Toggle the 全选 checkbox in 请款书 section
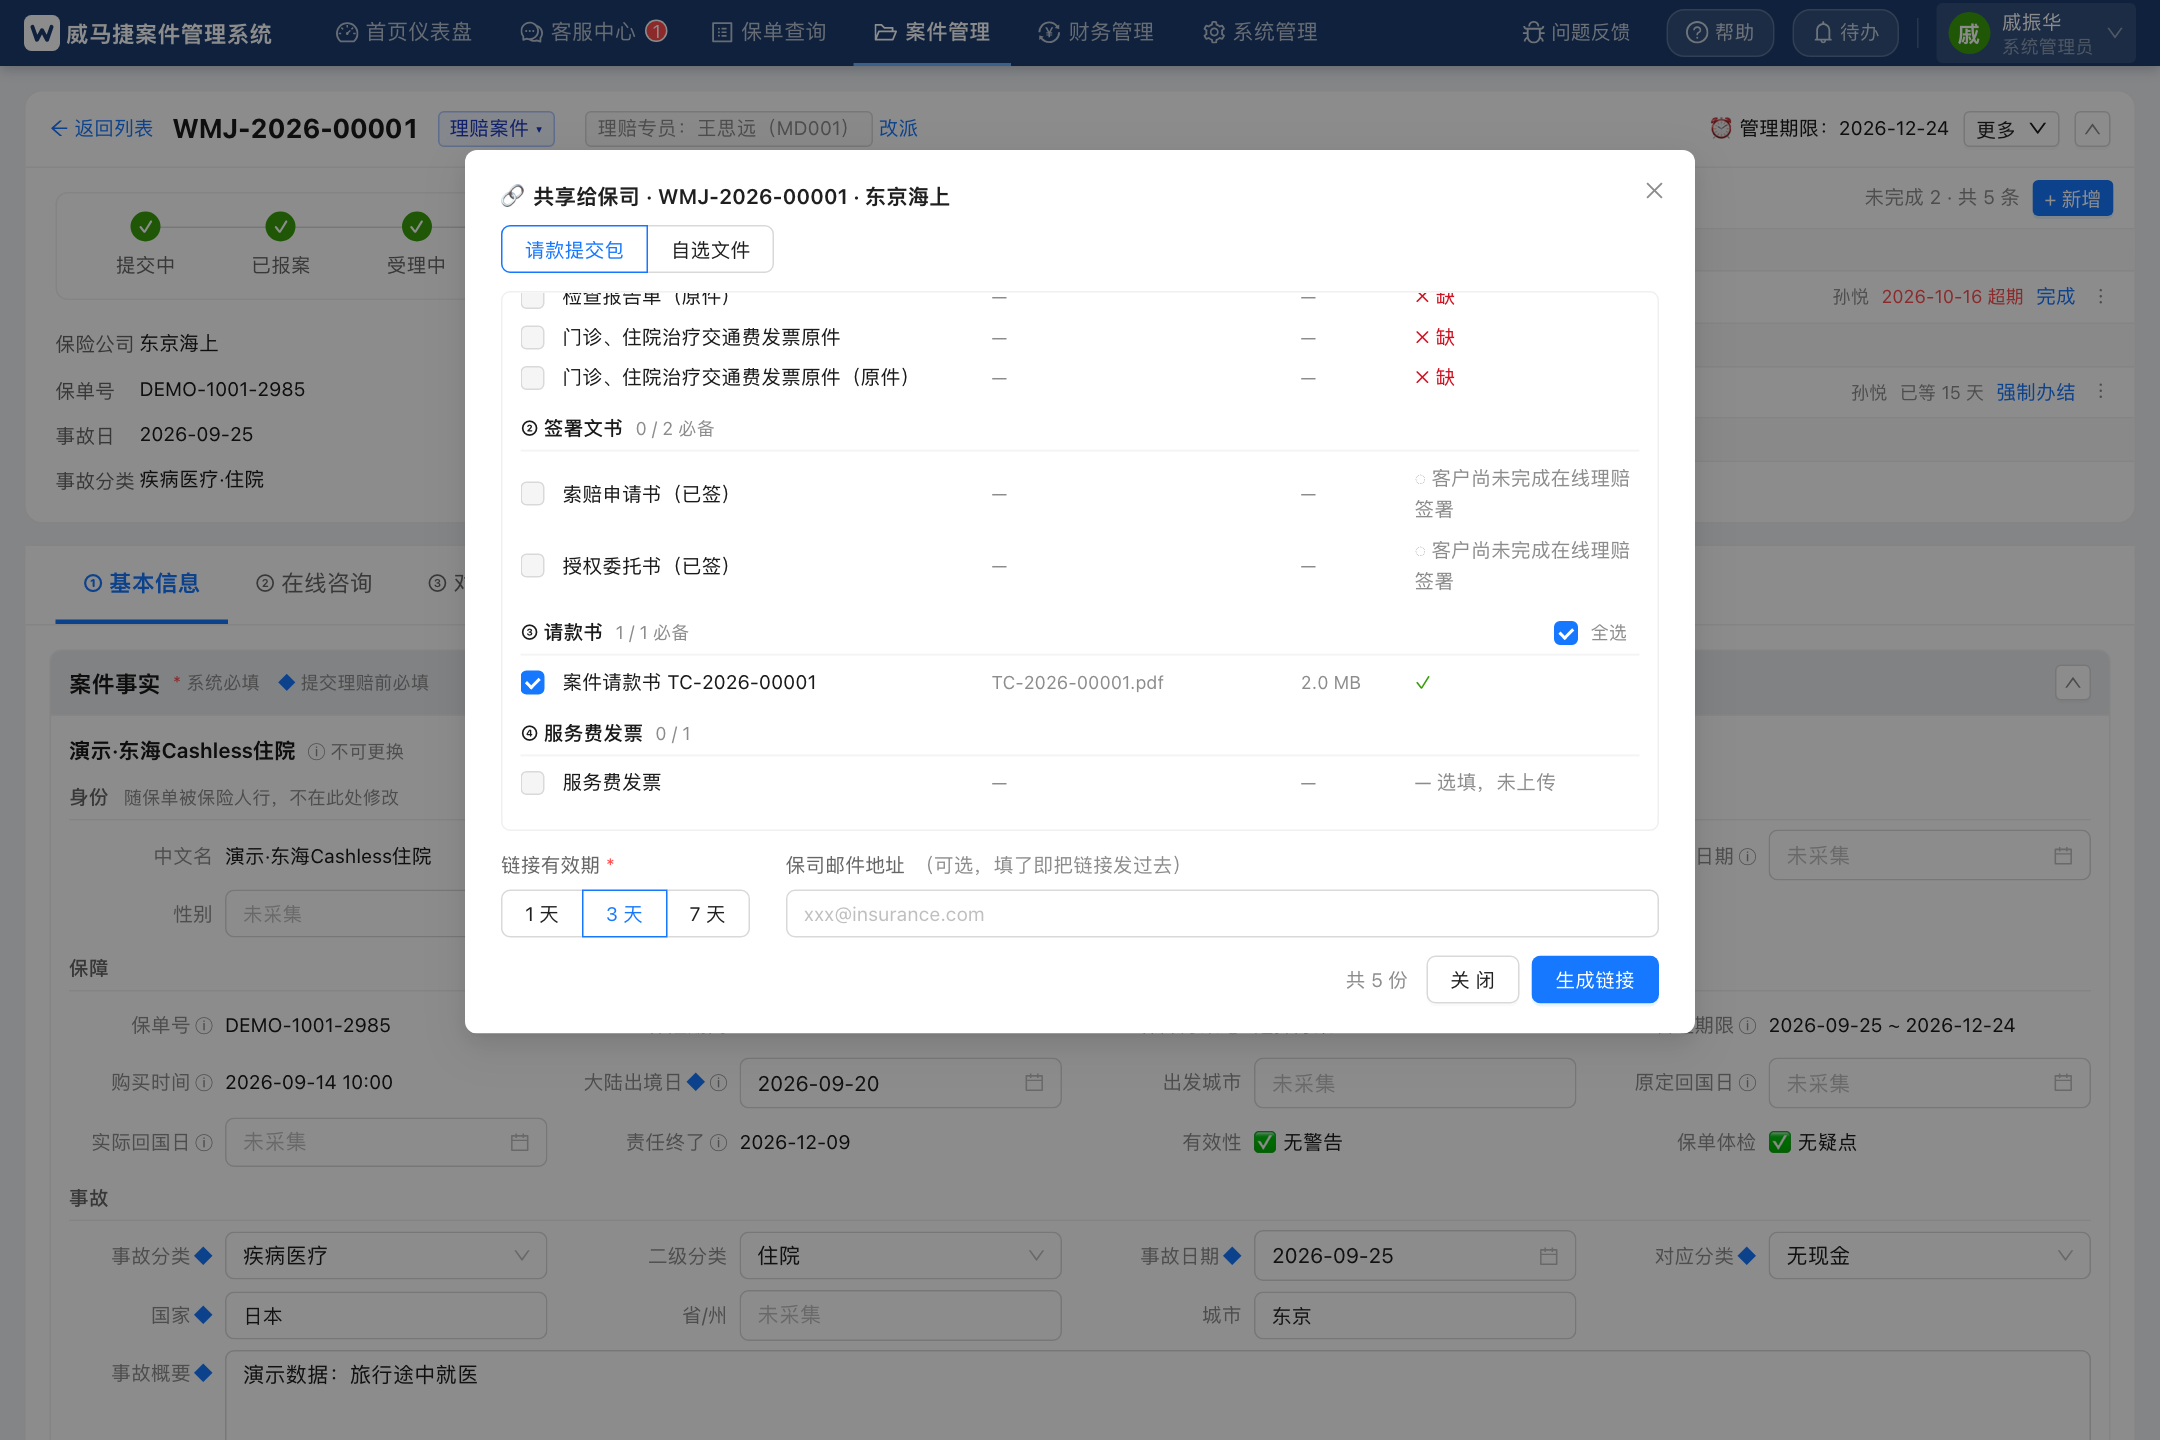Screen dimensions: 2160x1440 (1566, 633)
